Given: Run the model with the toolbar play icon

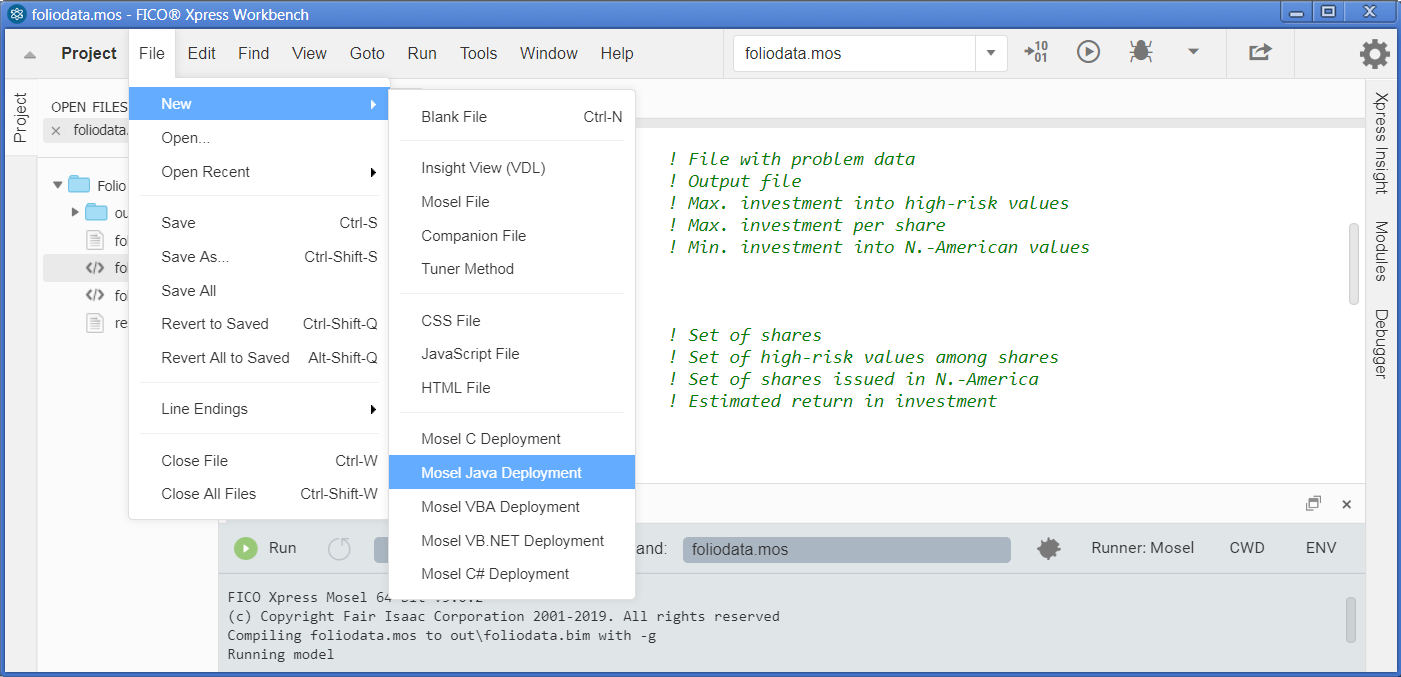Looking at the screenshot, I should tap(1088, 52).
